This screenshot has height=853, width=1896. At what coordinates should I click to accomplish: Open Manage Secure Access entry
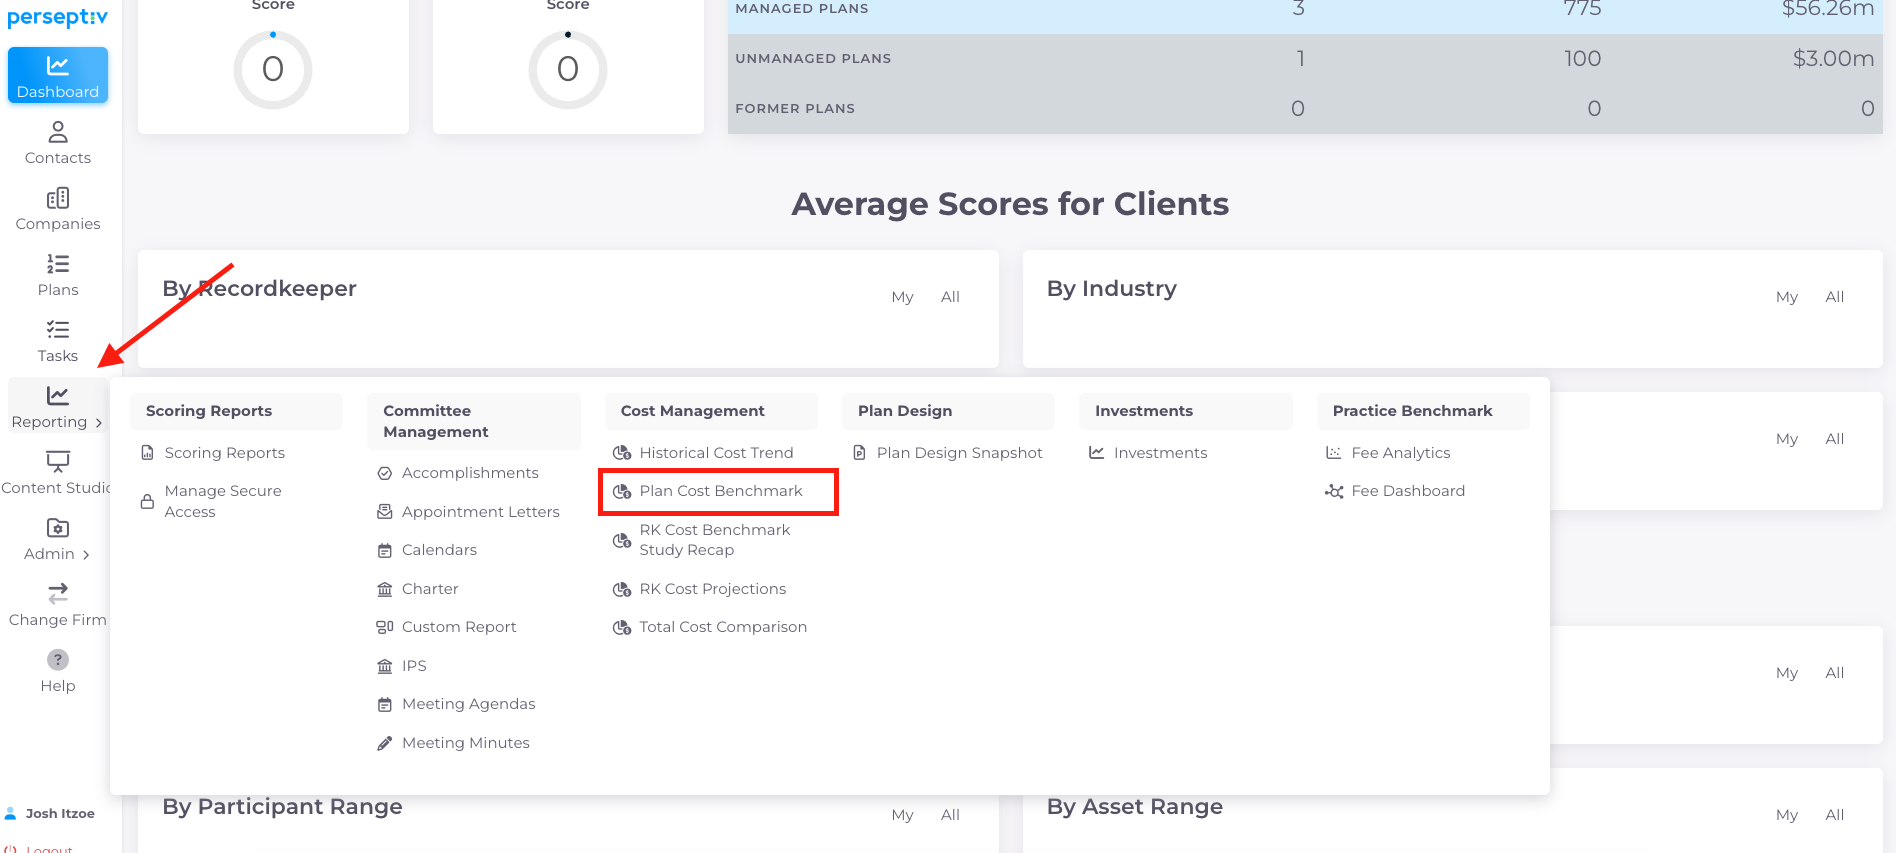(x=223, y=501)
